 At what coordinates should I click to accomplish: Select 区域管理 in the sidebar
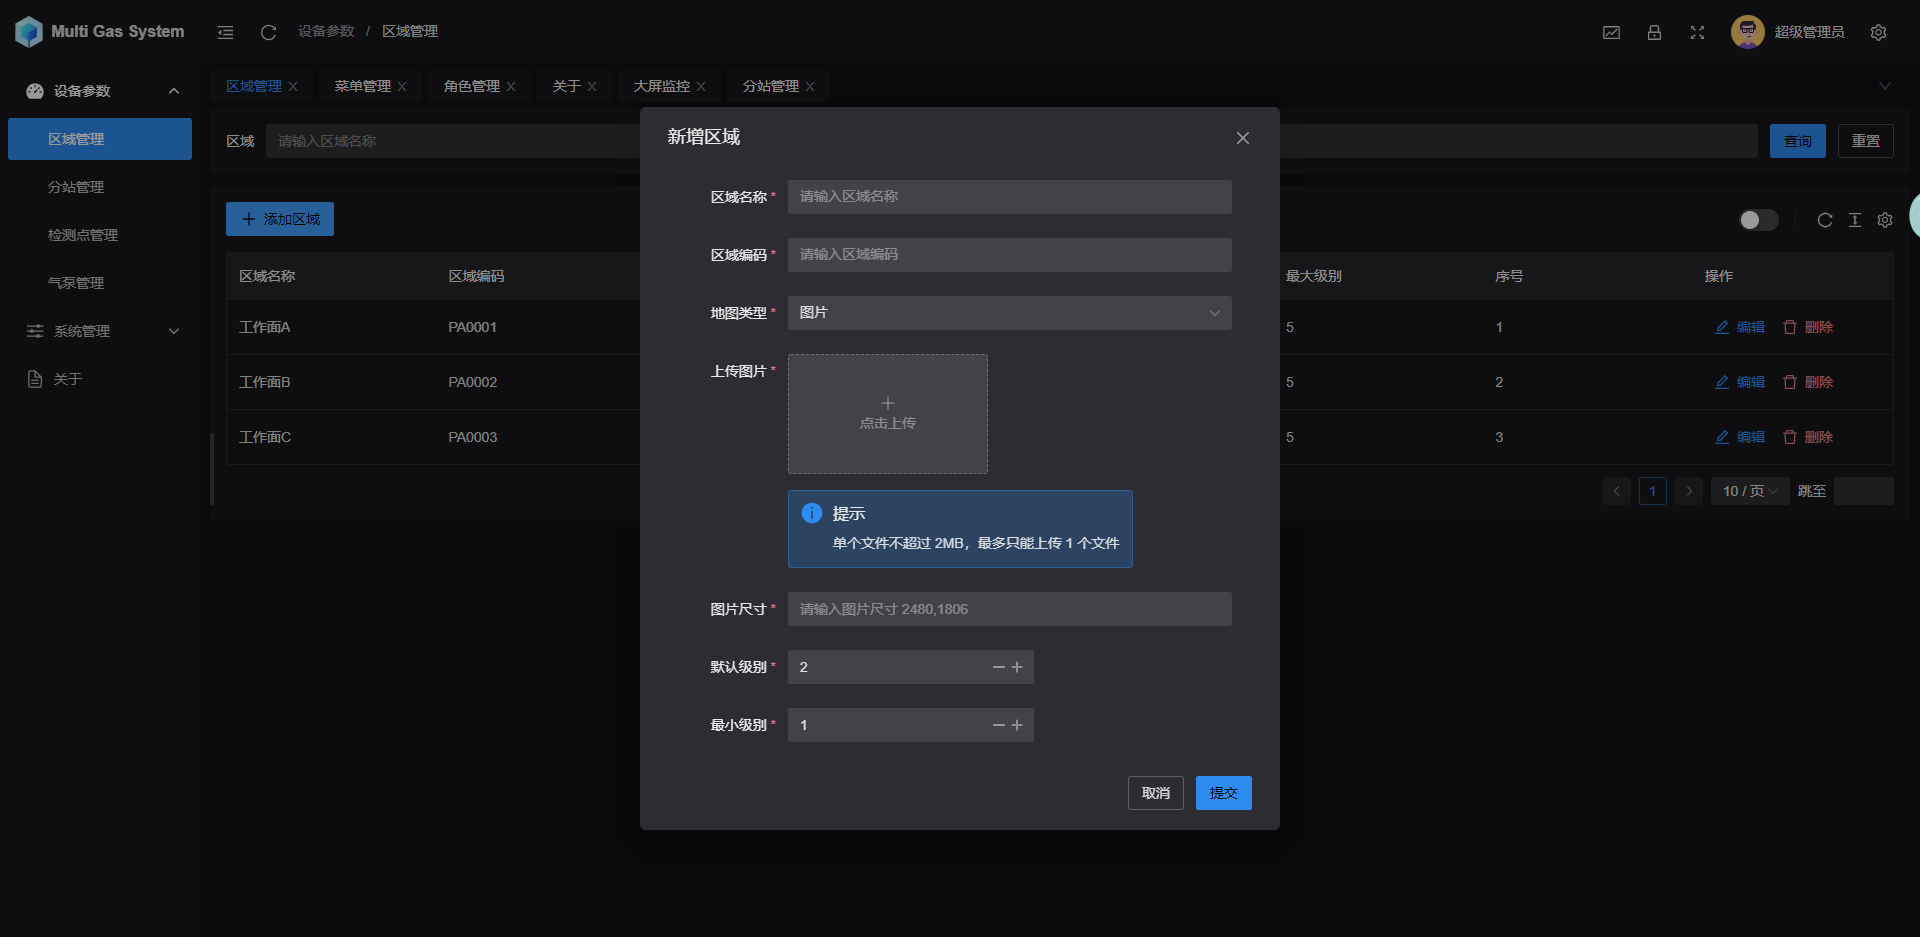pos(100,139)
